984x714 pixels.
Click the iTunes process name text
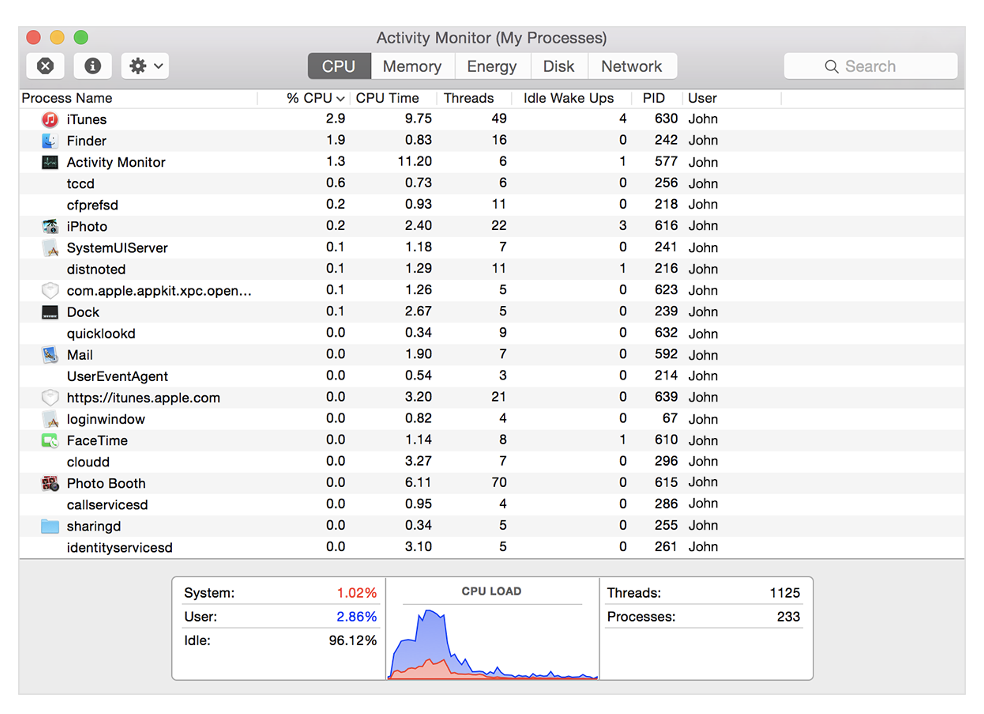[x=87, y=119]
